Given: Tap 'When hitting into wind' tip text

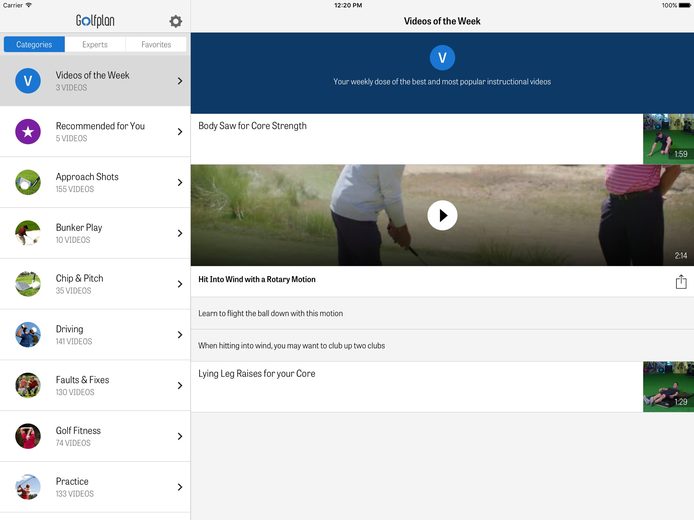Looking at the screenshot, I should (292, 346).
